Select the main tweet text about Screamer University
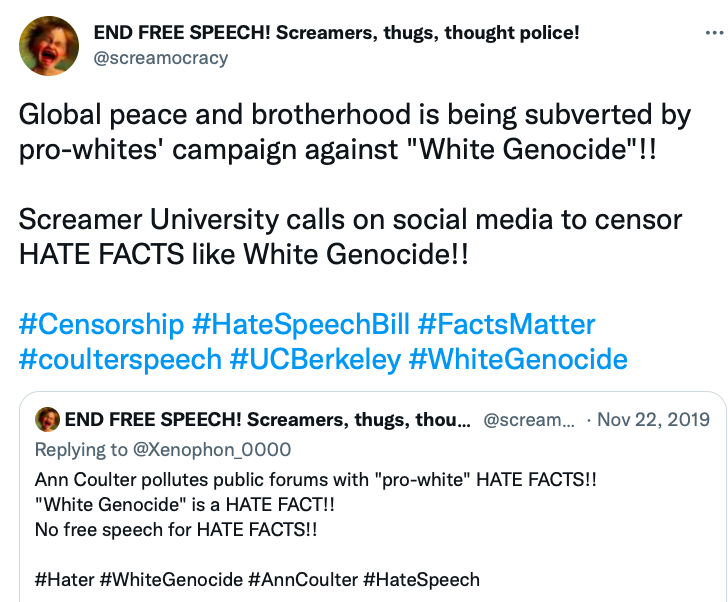Viewport: 728px width, 602px height. [351, 237]
